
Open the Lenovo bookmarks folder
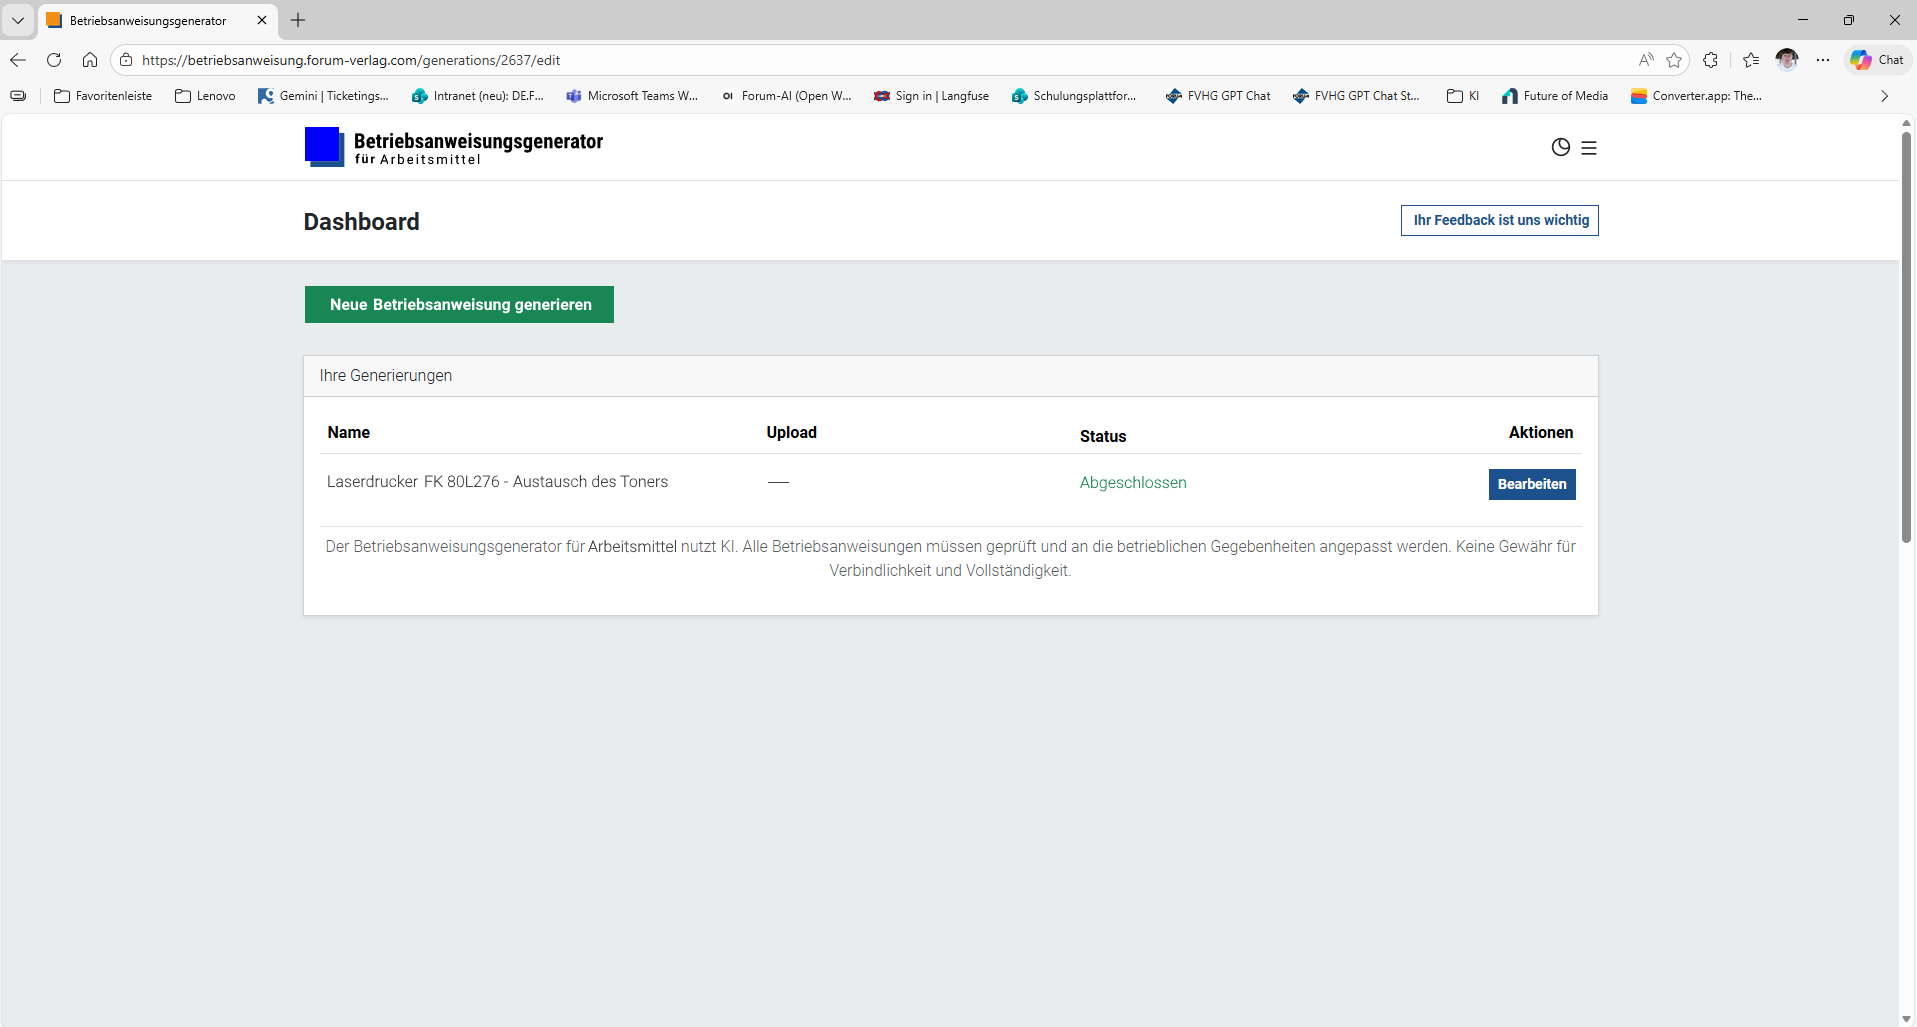click(x=205, y=96)
